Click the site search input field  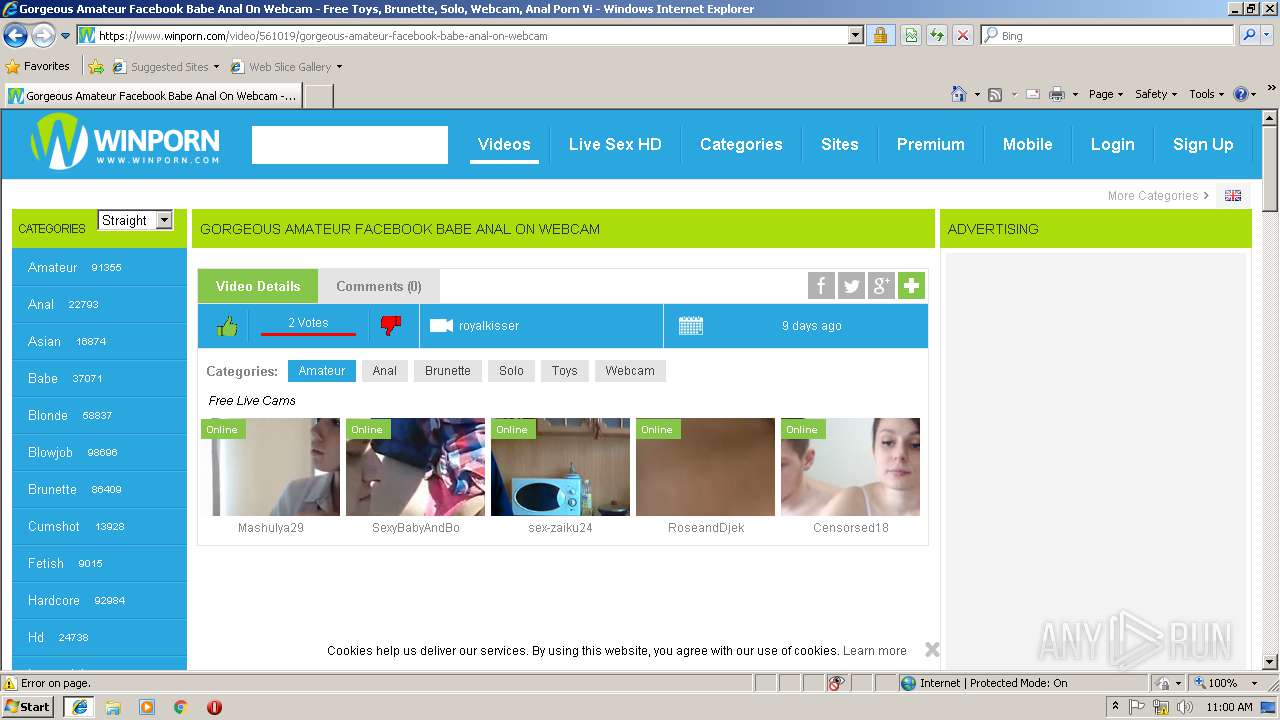tap(350, 145)
